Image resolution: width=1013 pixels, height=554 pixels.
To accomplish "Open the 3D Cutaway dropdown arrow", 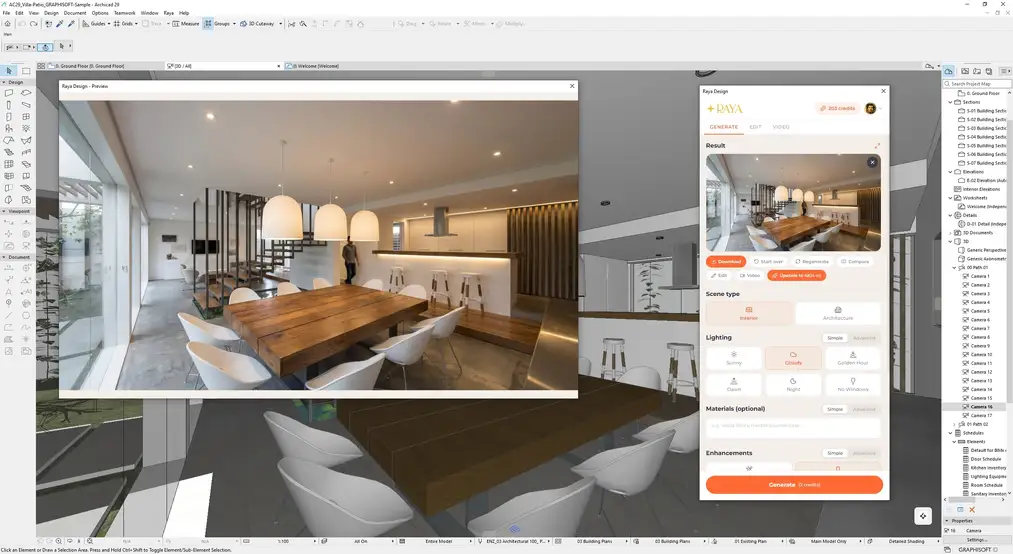I will click(x=280, y=23).
